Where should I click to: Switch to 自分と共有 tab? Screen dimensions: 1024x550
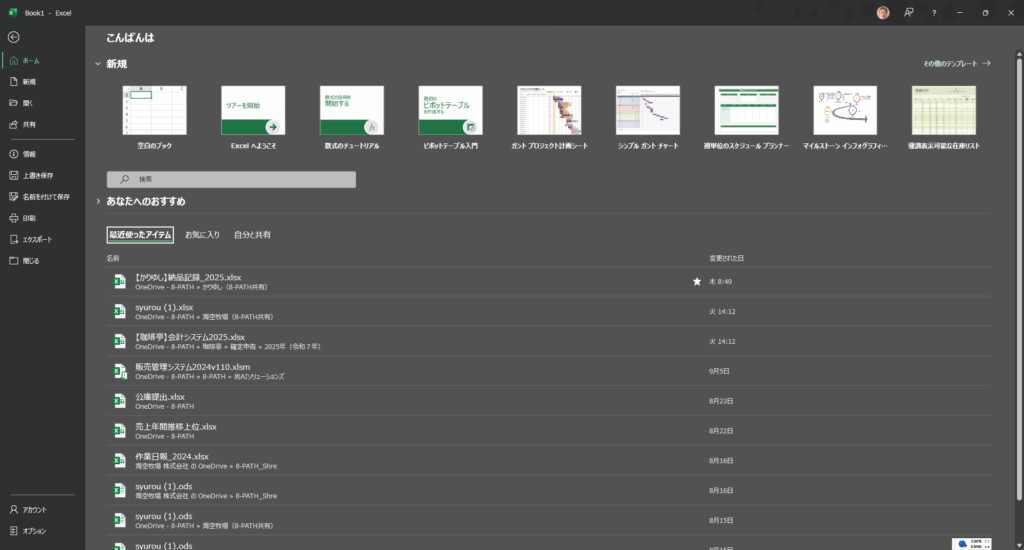point(252,235)
